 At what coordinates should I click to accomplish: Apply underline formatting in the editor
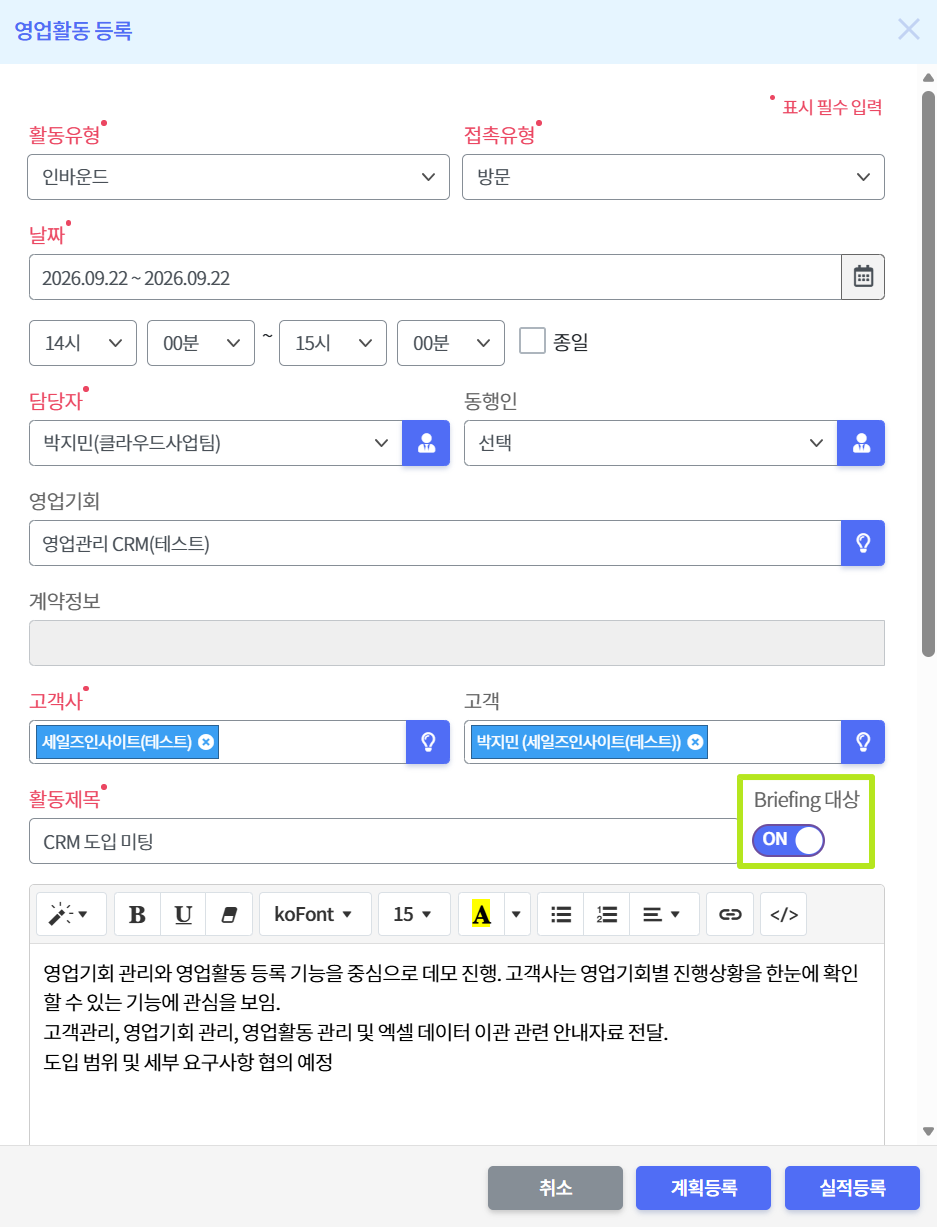click(184, 914)
